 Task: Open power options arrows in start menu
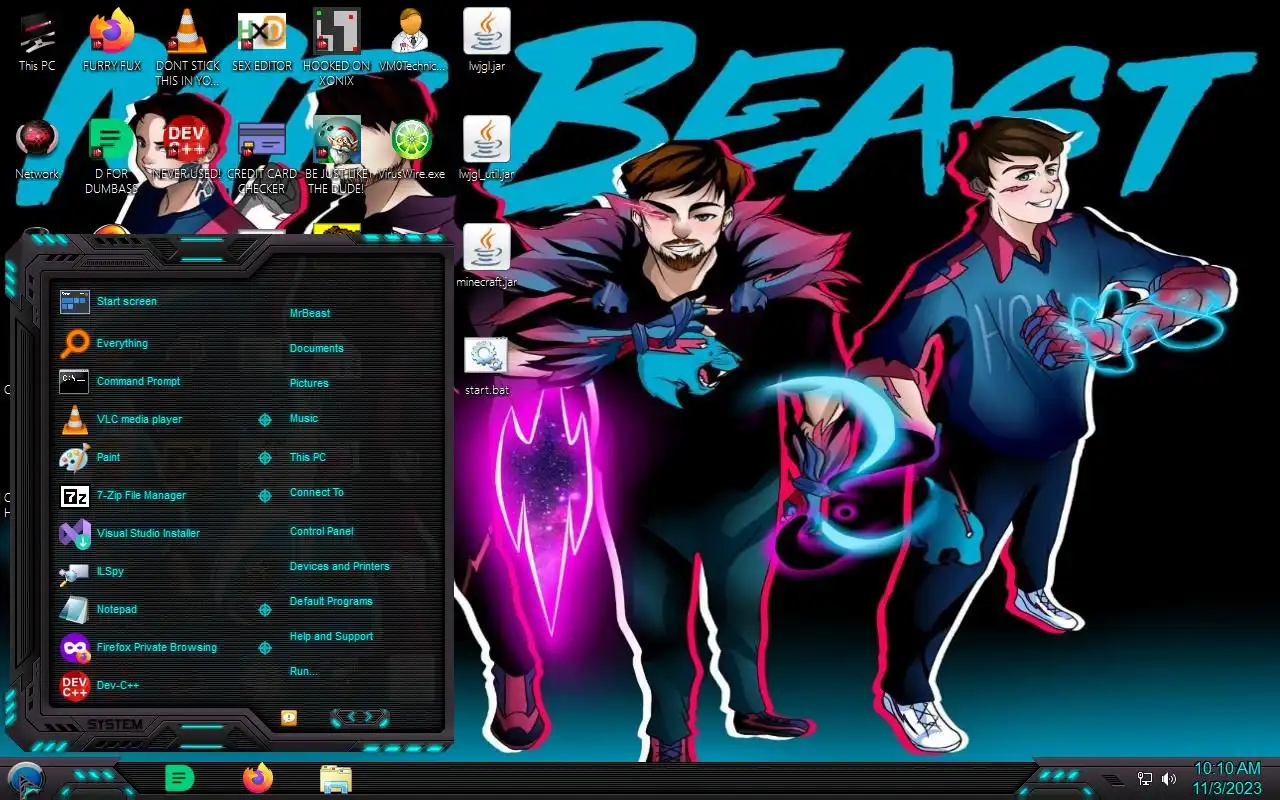(359, 717)
